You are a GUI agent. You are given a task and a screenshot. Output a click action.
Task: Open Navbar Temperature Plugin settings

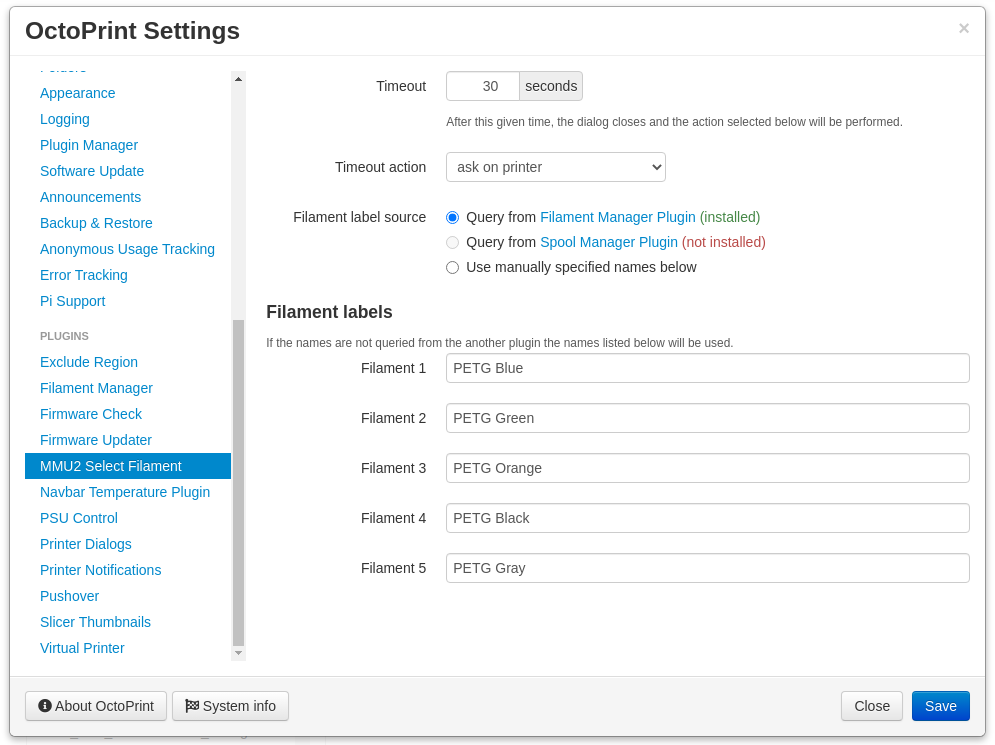point(125,492)
